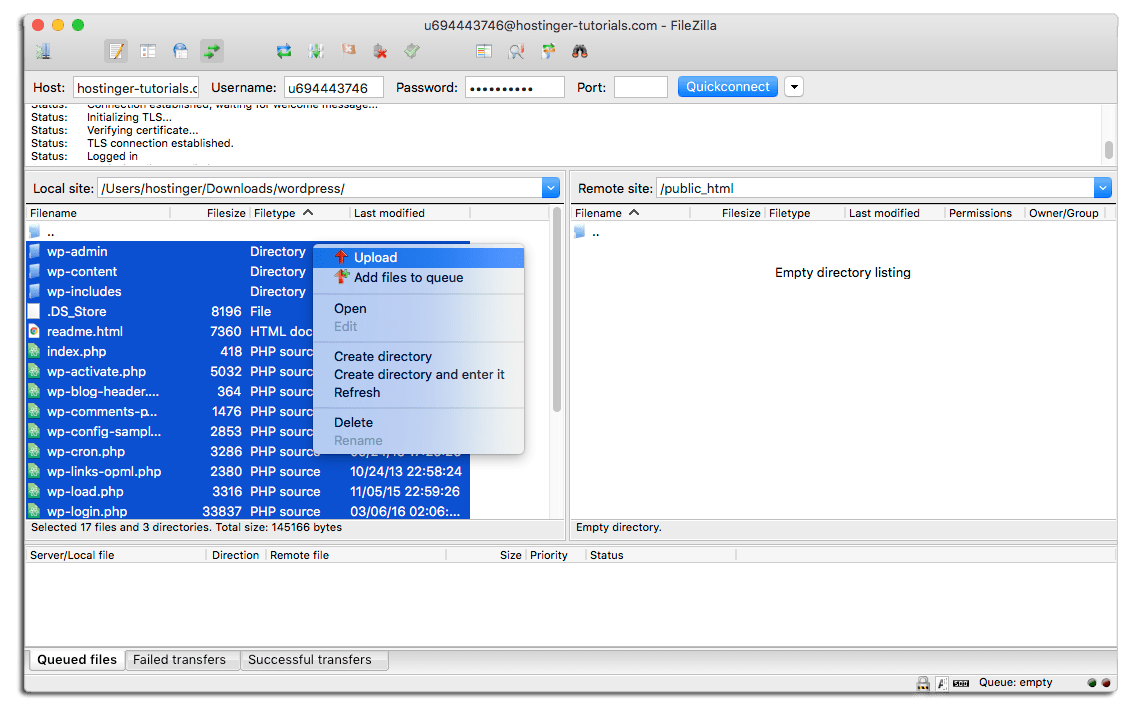Open the Site Manager
1140x709 pixels.
[x=41, y=50]
